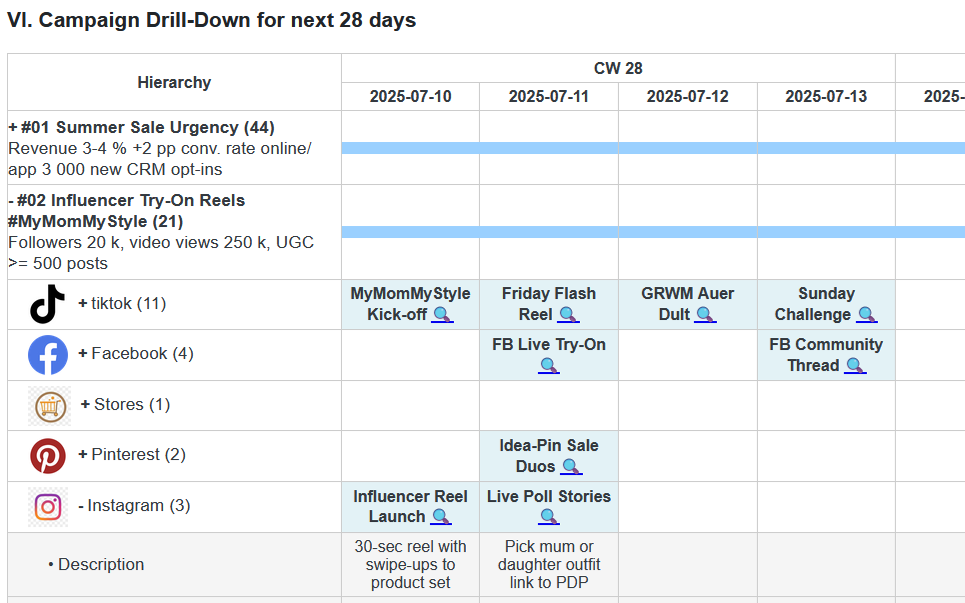This screenshot has width=965, height=603.
Task: Click the Stores shopping cart icon
Action: coord(49,405)
